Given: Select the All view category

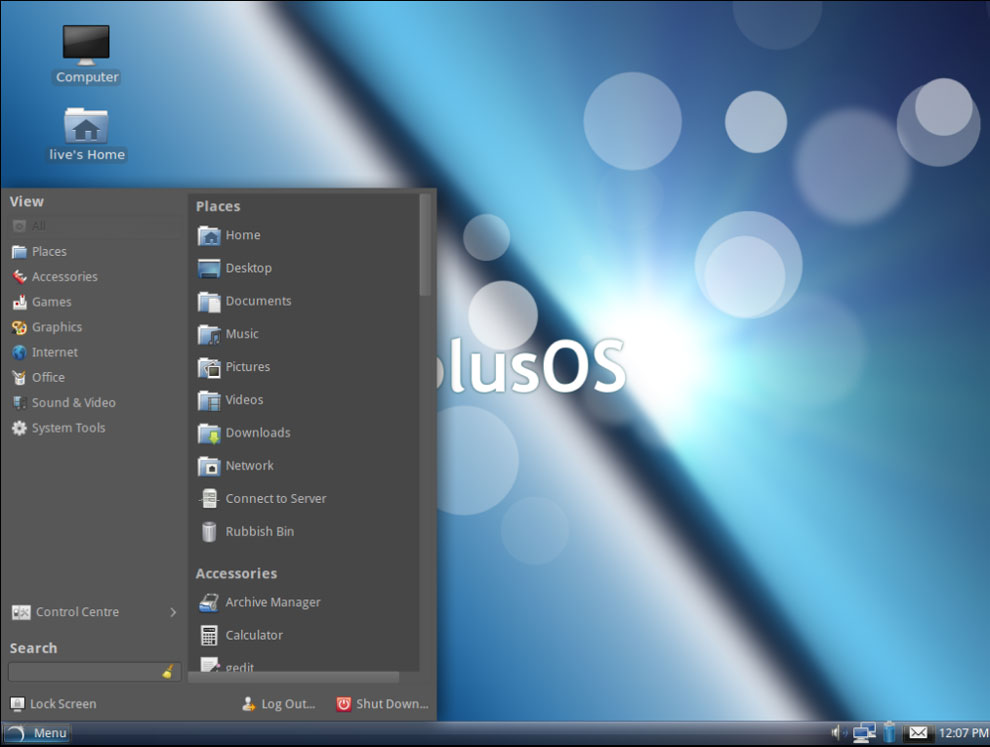Looking at the screenshot, I should 95,226.
